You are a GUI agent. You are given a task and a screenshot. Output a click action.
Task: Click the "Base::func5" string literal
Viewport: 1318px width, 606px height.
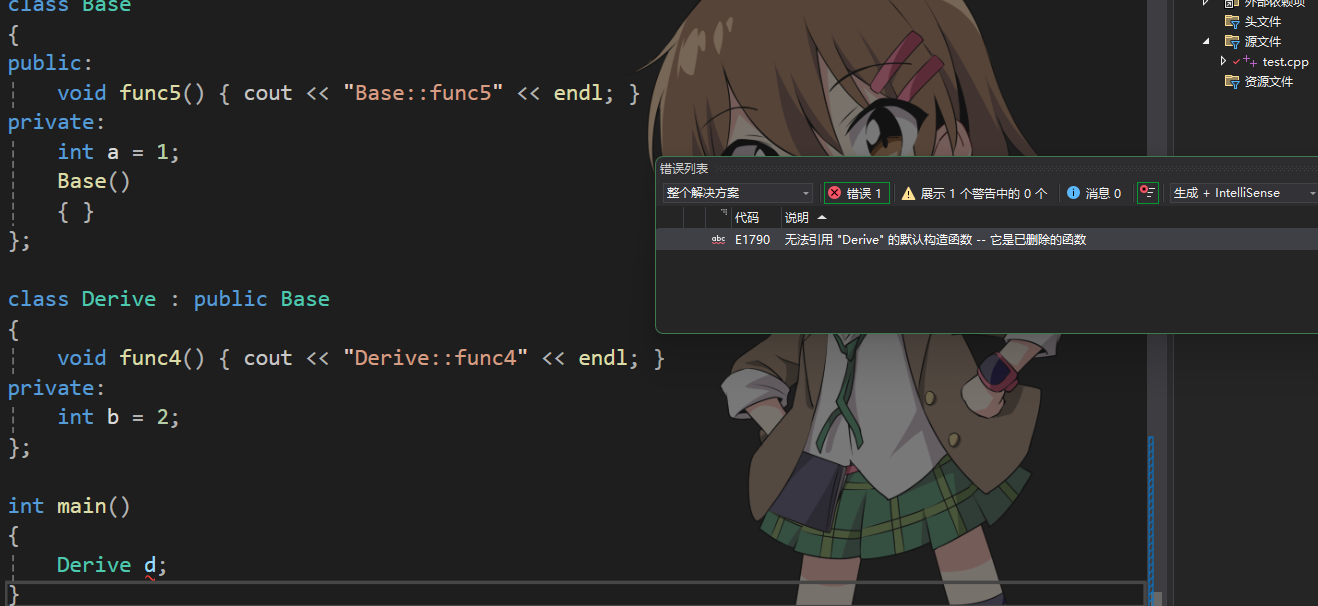click(x=423, y=93)
